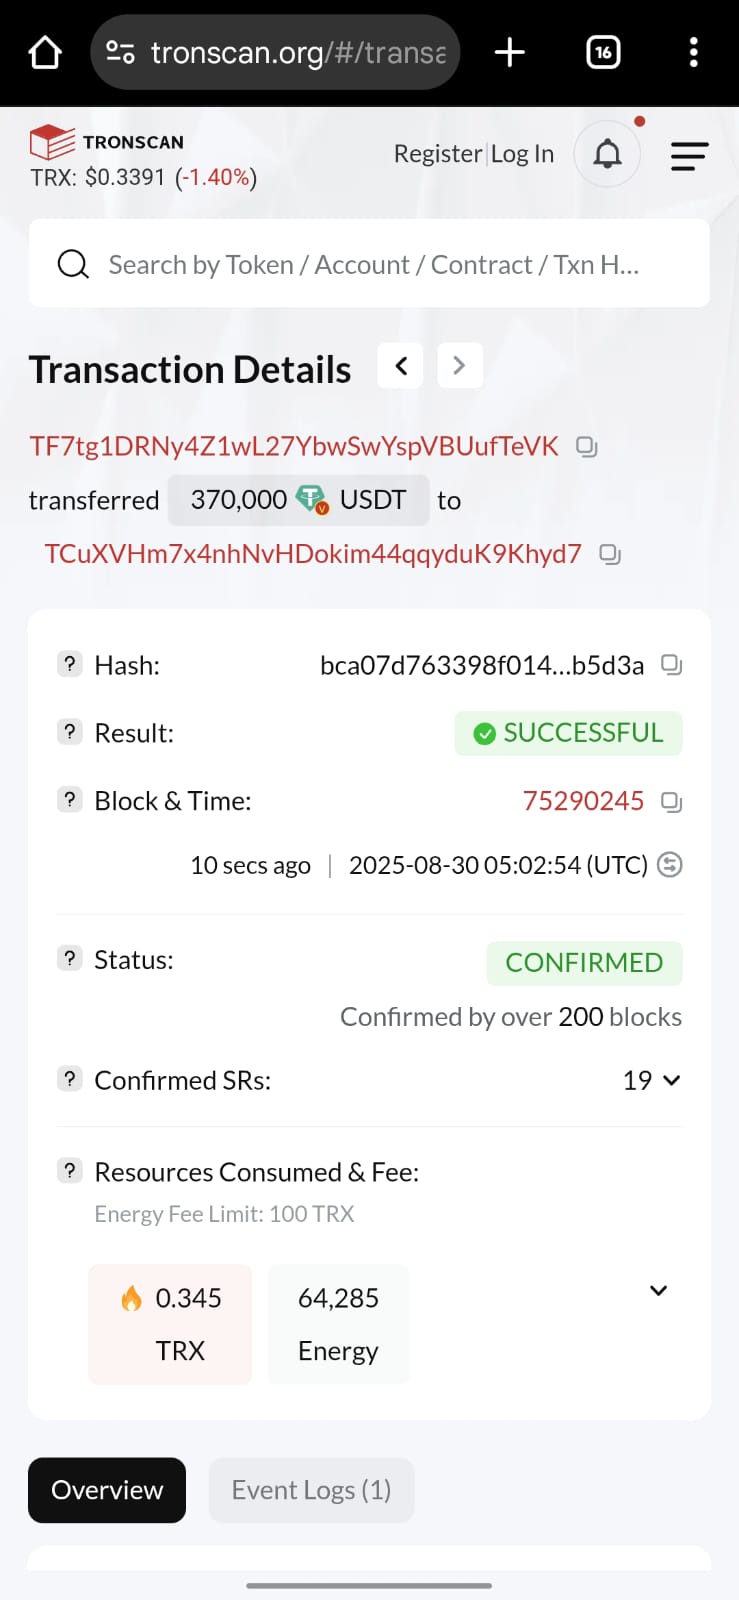Viewport: 739px width, 1600px height.
Task: Copy block number 75290245
Action: pyautogui.click(x=671, y=801)
